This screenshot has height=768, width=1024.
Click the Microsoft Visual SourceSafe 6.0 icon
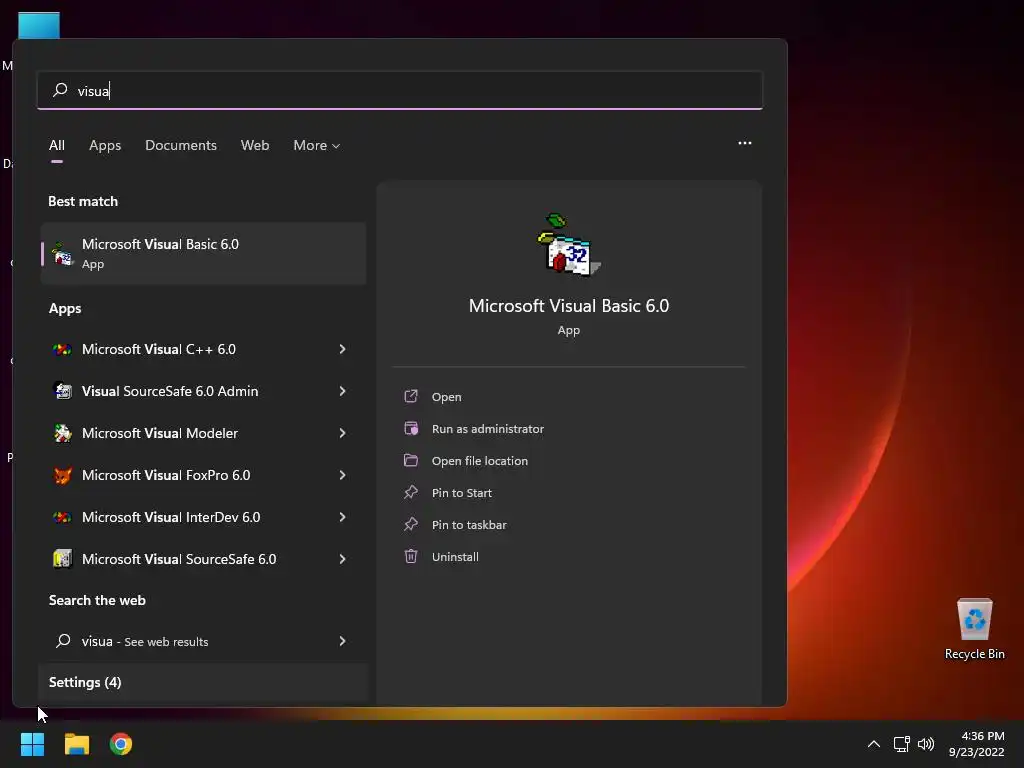[x=62, y=559]
